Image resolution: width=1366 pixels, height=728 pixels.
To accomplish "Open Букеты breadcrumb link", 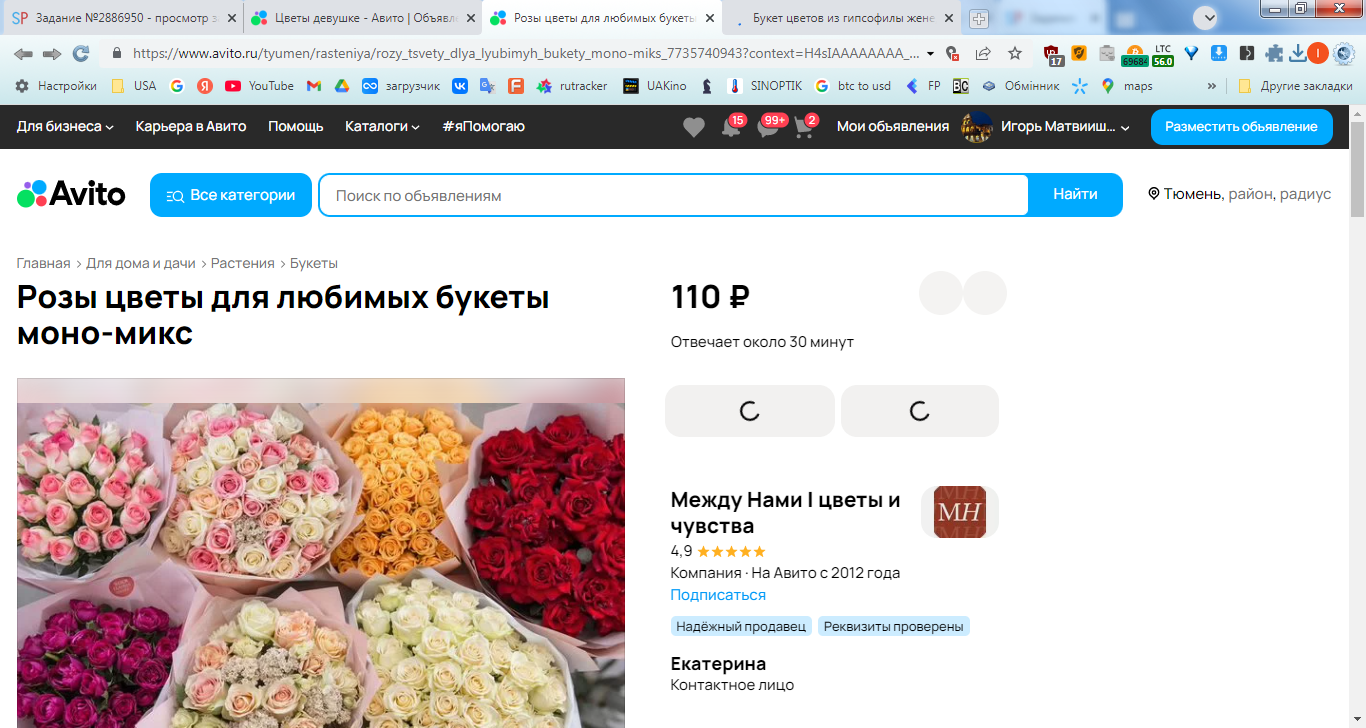I will tap(314, 263).
